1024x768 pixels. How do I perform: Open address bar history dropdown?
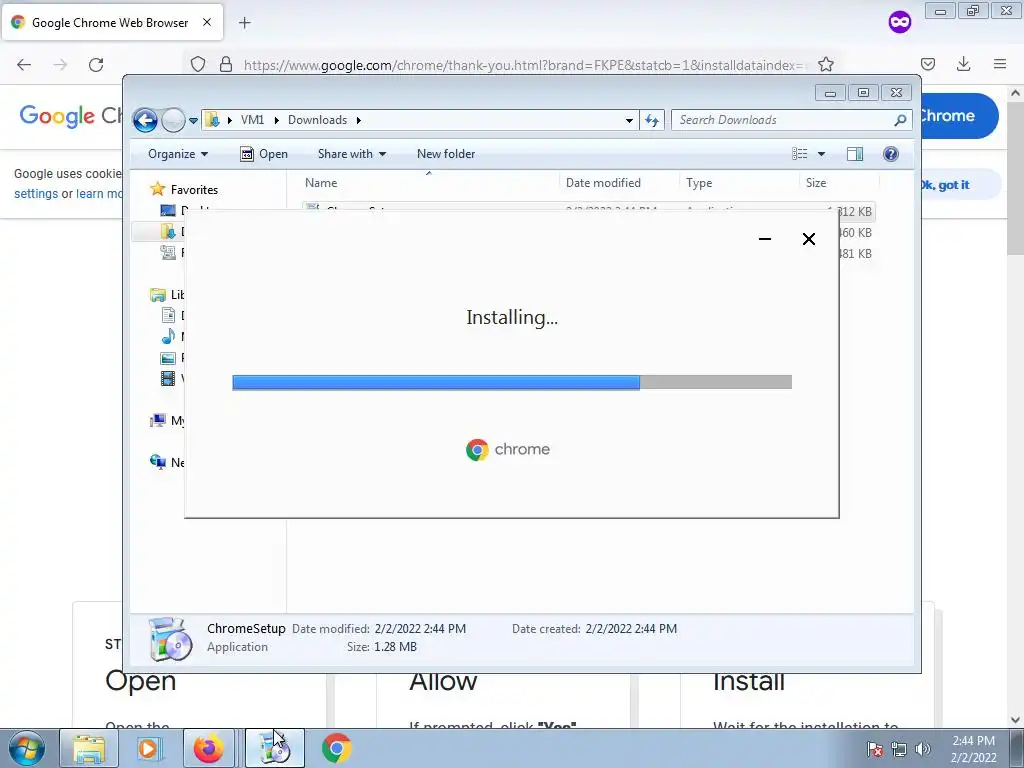(x=629, y=120)
